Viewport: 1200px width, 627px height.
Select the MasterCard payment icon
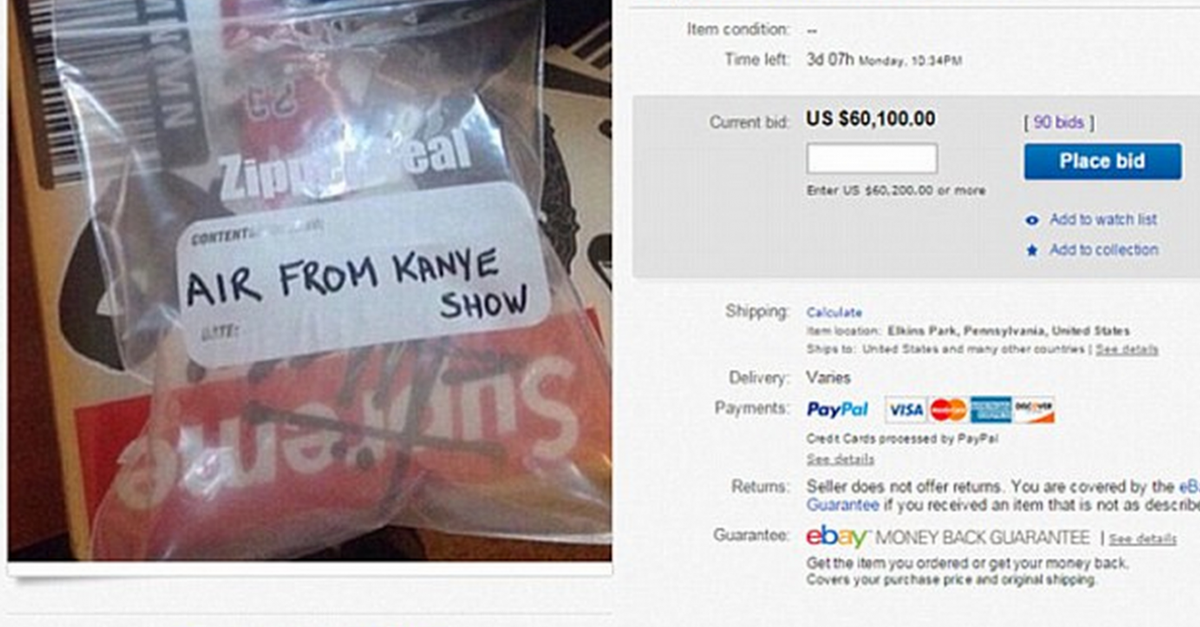coord(948,410)
